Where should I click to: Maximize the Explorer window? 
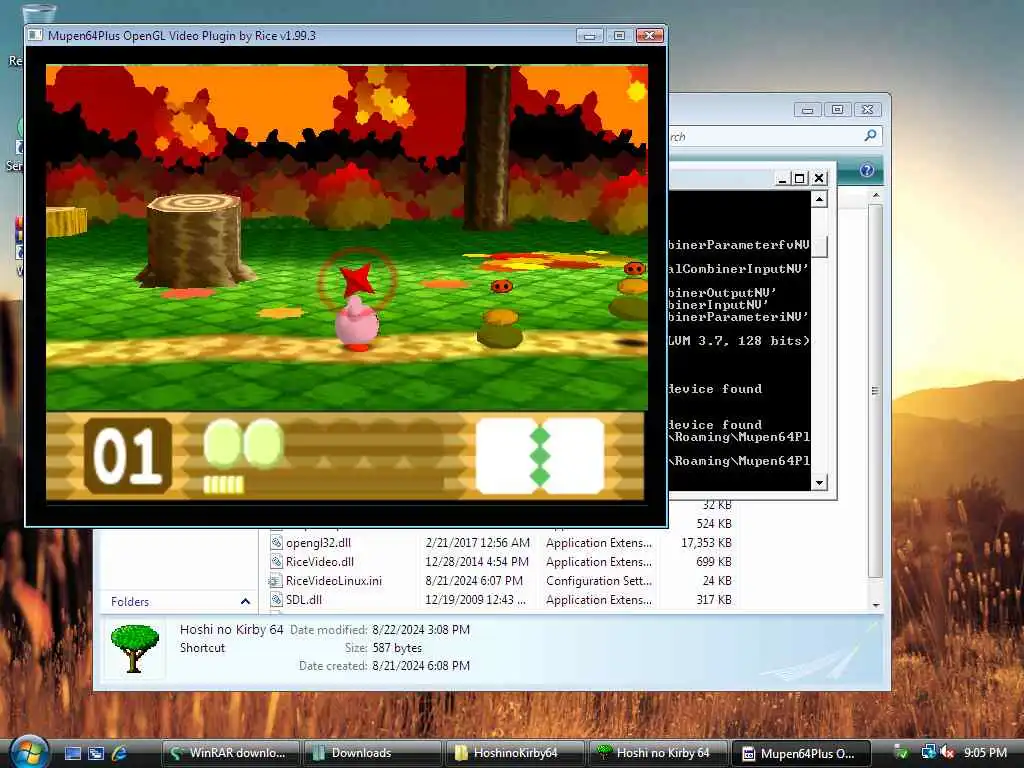coord(837,110)
